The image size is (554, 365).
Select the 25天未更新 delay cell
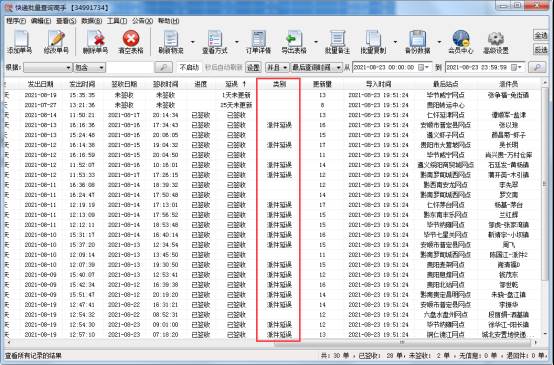click(236, 105)
